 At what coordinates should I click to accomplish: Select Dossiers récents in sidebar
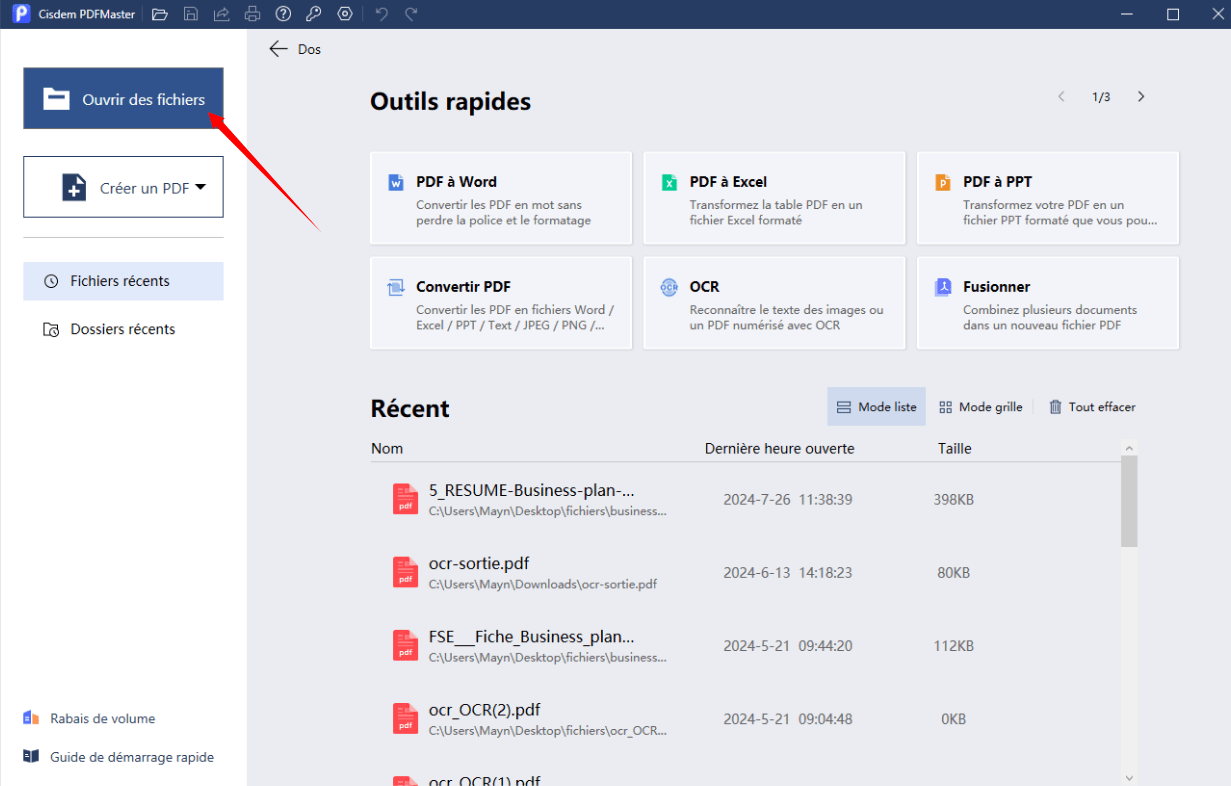pos(123,329)
